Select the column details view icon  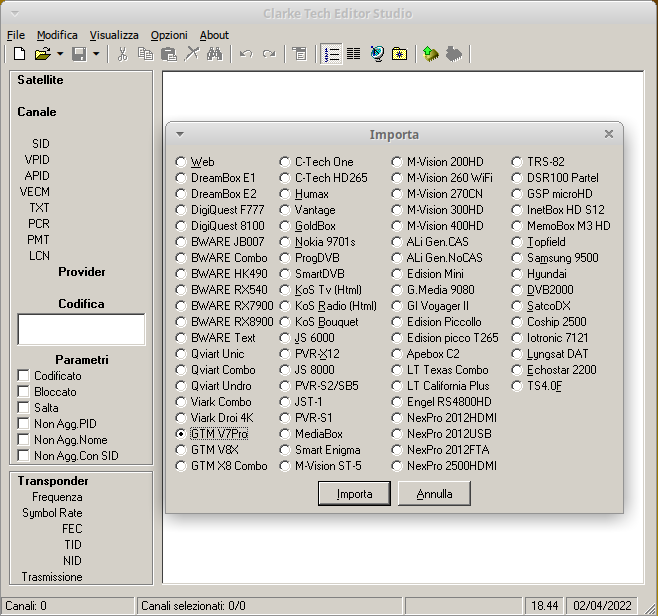tap(353, 54)
